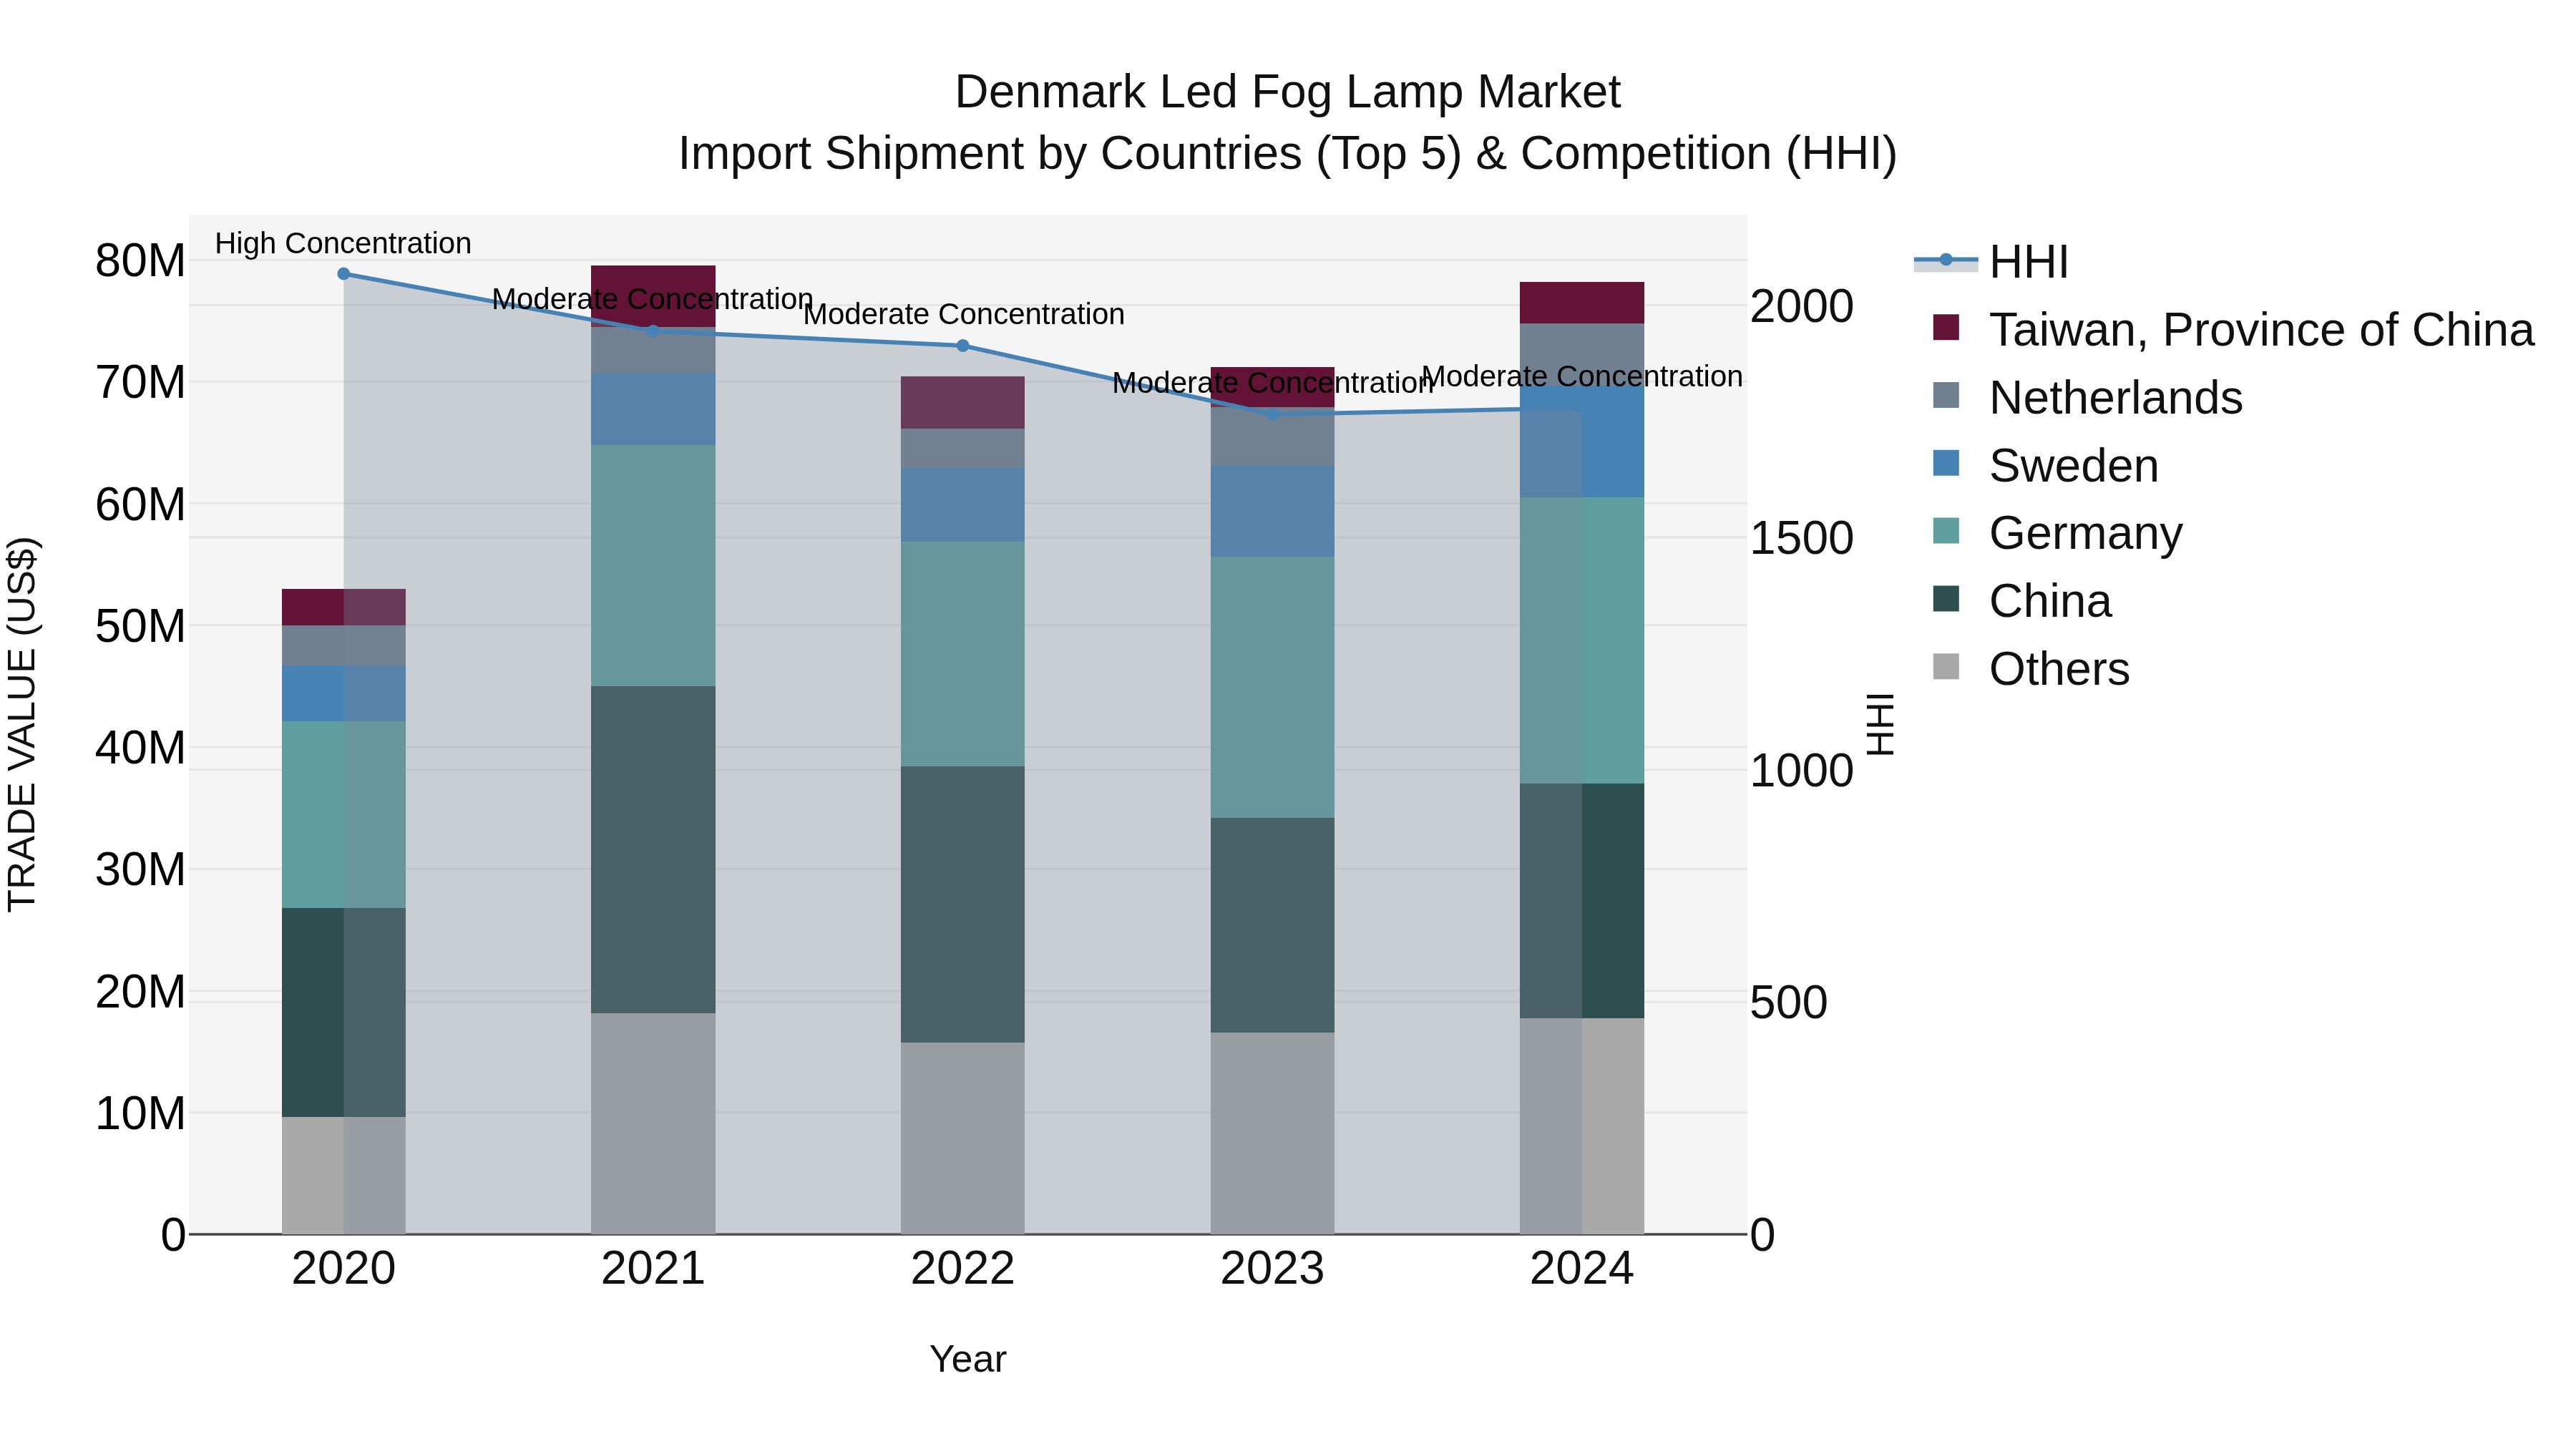Click the 80M left axis tick

pyautogui.click(x=140, y=261)
